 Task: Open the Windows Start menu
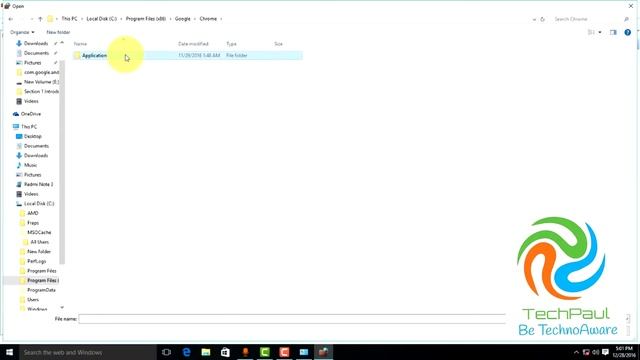(9, 352)
